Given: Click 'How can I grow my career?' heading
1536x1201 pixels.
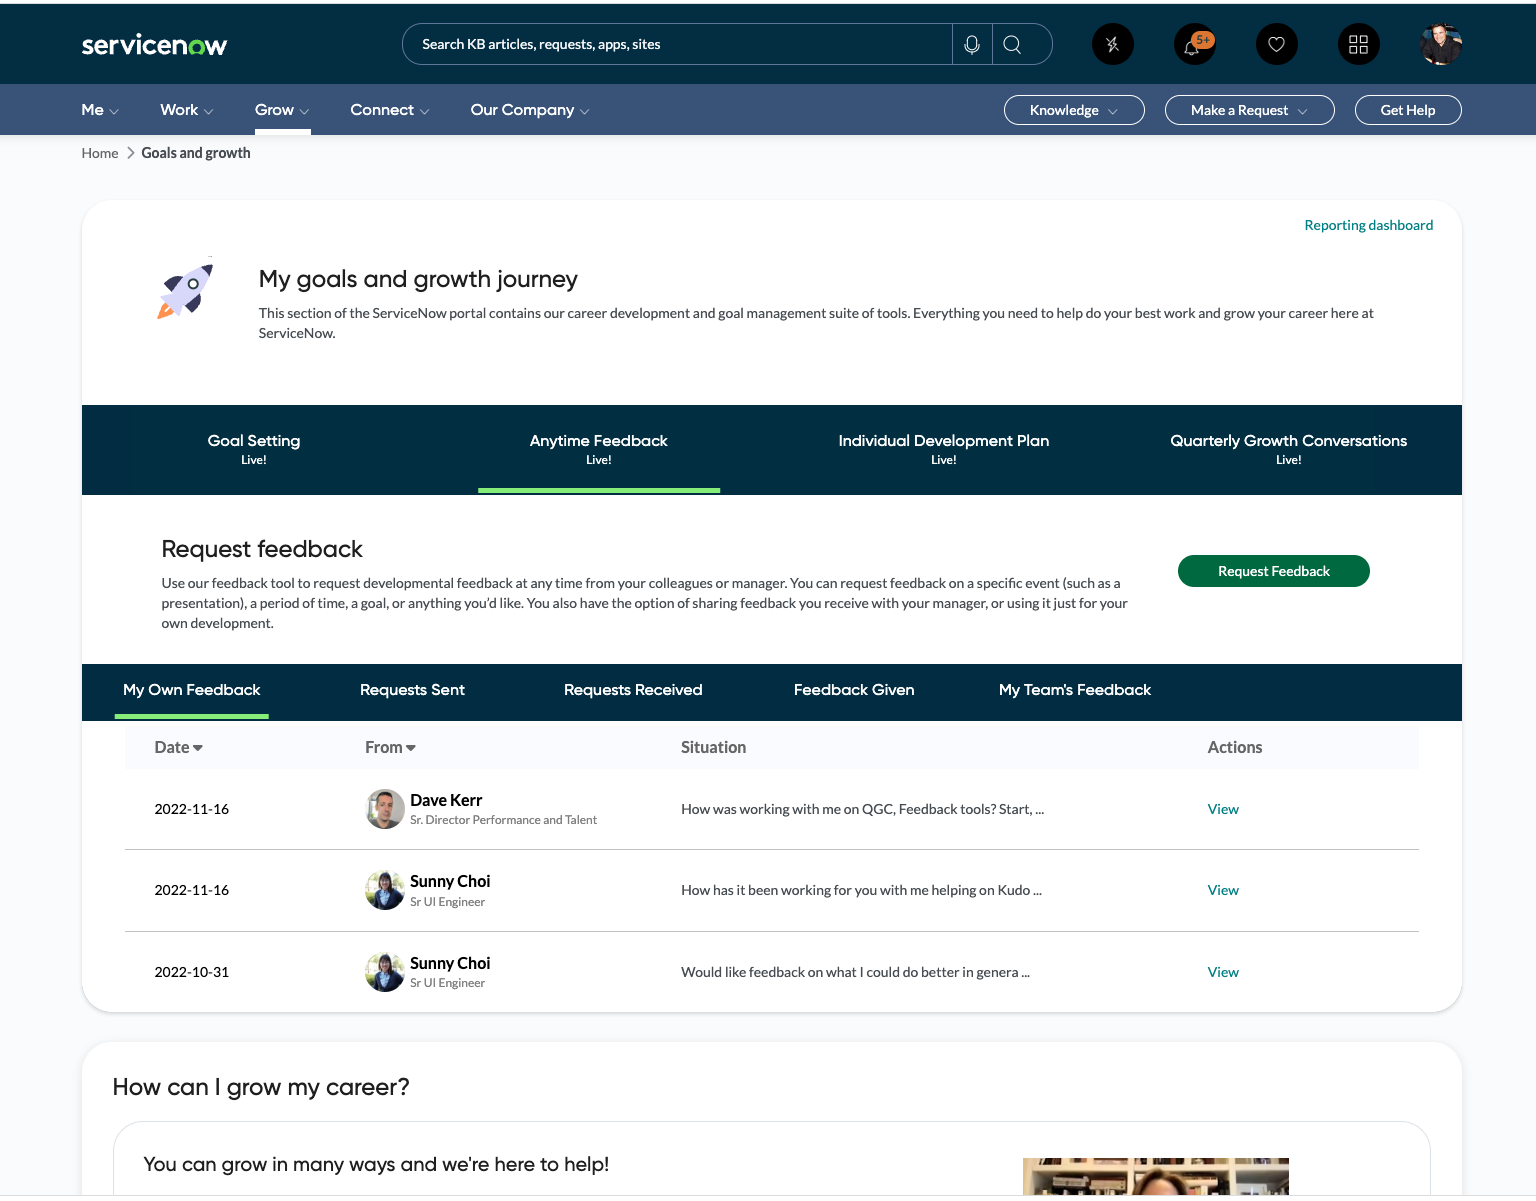Looking at the screenshot, I should tap(261, 1087).
